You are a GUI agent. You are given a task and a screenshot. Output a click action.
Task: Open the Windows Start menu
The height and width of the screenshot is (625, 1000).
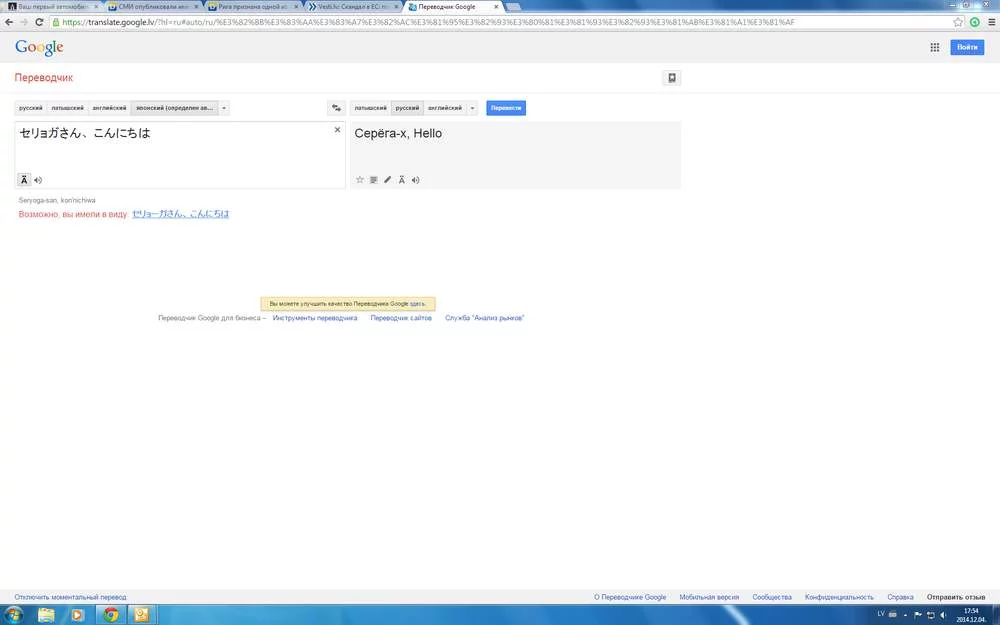click(13, 615)
